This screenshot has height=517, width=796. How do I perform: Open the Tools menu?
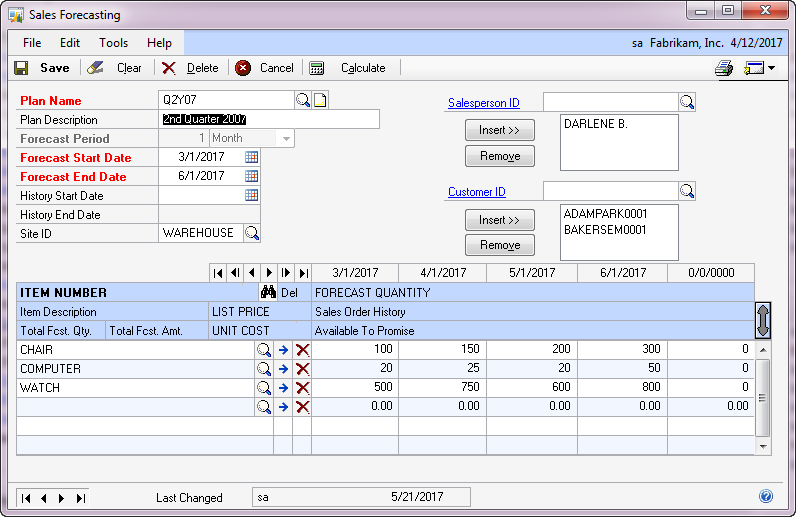click(x=113, y=43)
